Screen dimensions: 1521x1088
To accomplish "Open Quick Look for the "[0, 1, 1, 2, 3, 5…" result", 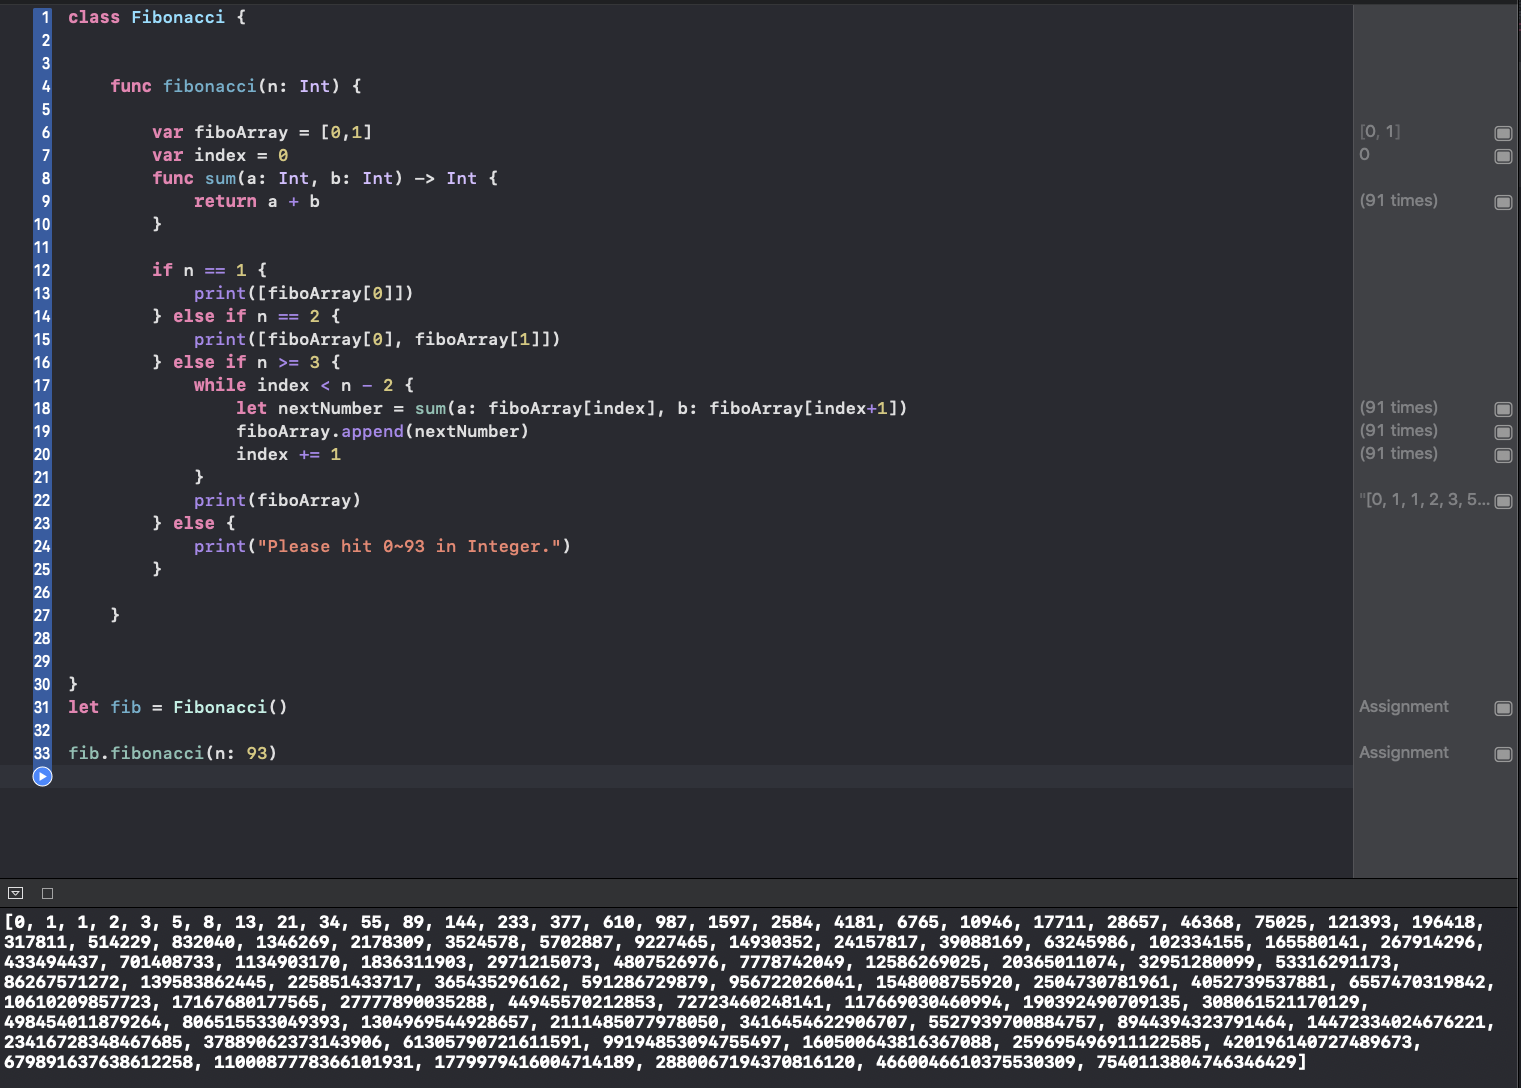I will [x=1503, y=501].
